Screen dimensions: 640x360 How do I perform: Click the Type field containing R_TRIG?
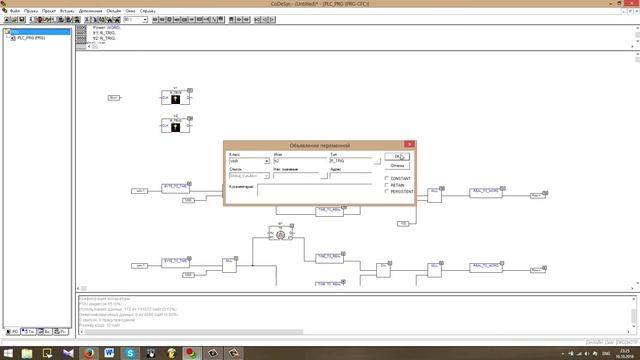[x=351, y=161]
